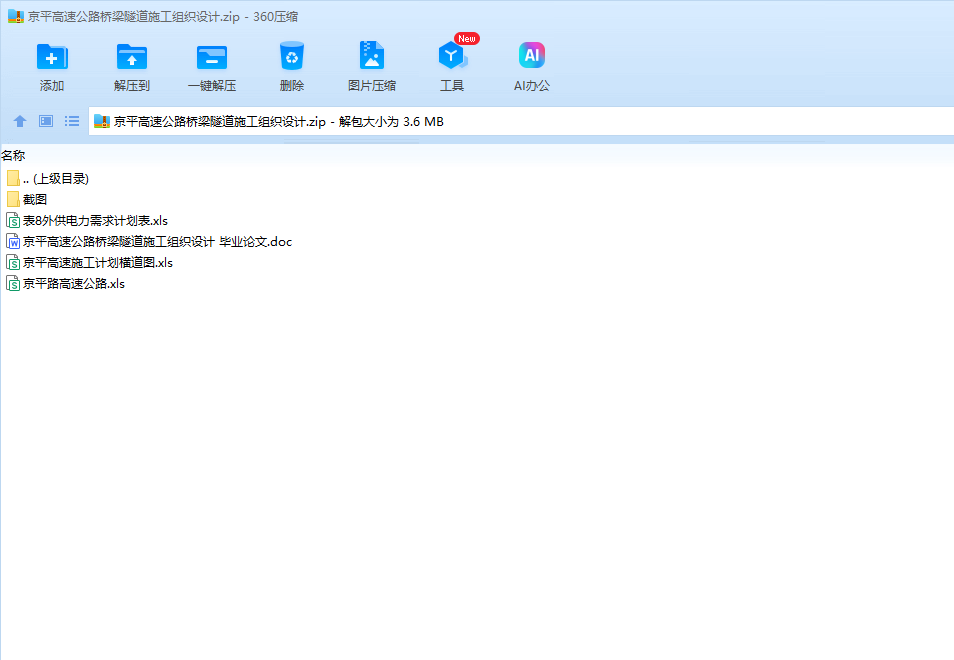Click the folder icon next to 截图
Image resolution: width=954 pixels, height=660 pixels.
(x=13, y=199)
